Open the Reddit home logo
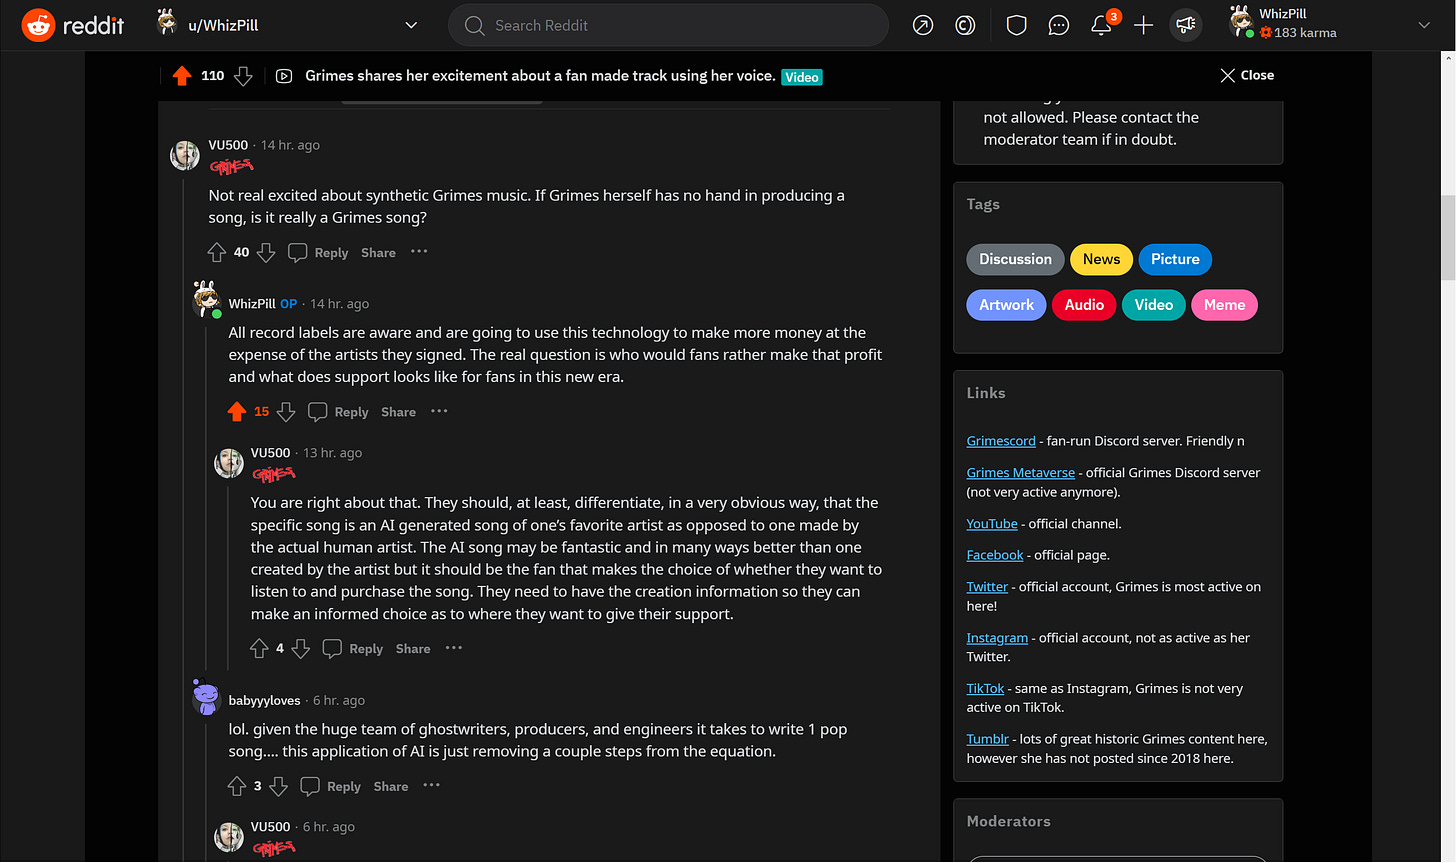This screenshot has height=863, width=1456. pyautogui.click(x=73, y=25)
